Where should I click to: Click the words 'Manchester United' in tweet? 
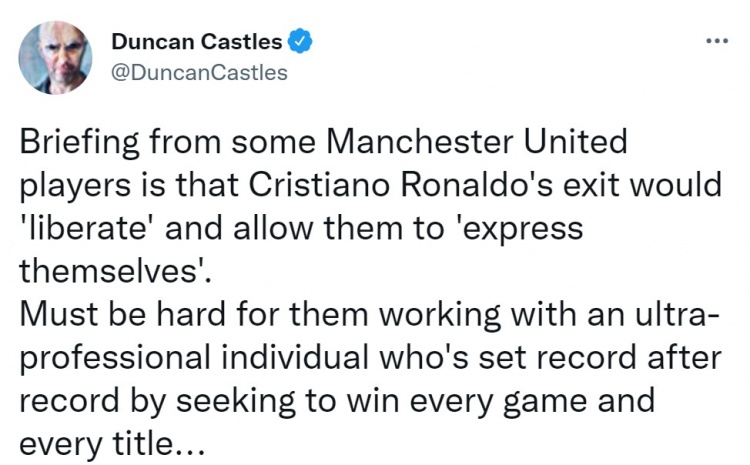(477, 142)
